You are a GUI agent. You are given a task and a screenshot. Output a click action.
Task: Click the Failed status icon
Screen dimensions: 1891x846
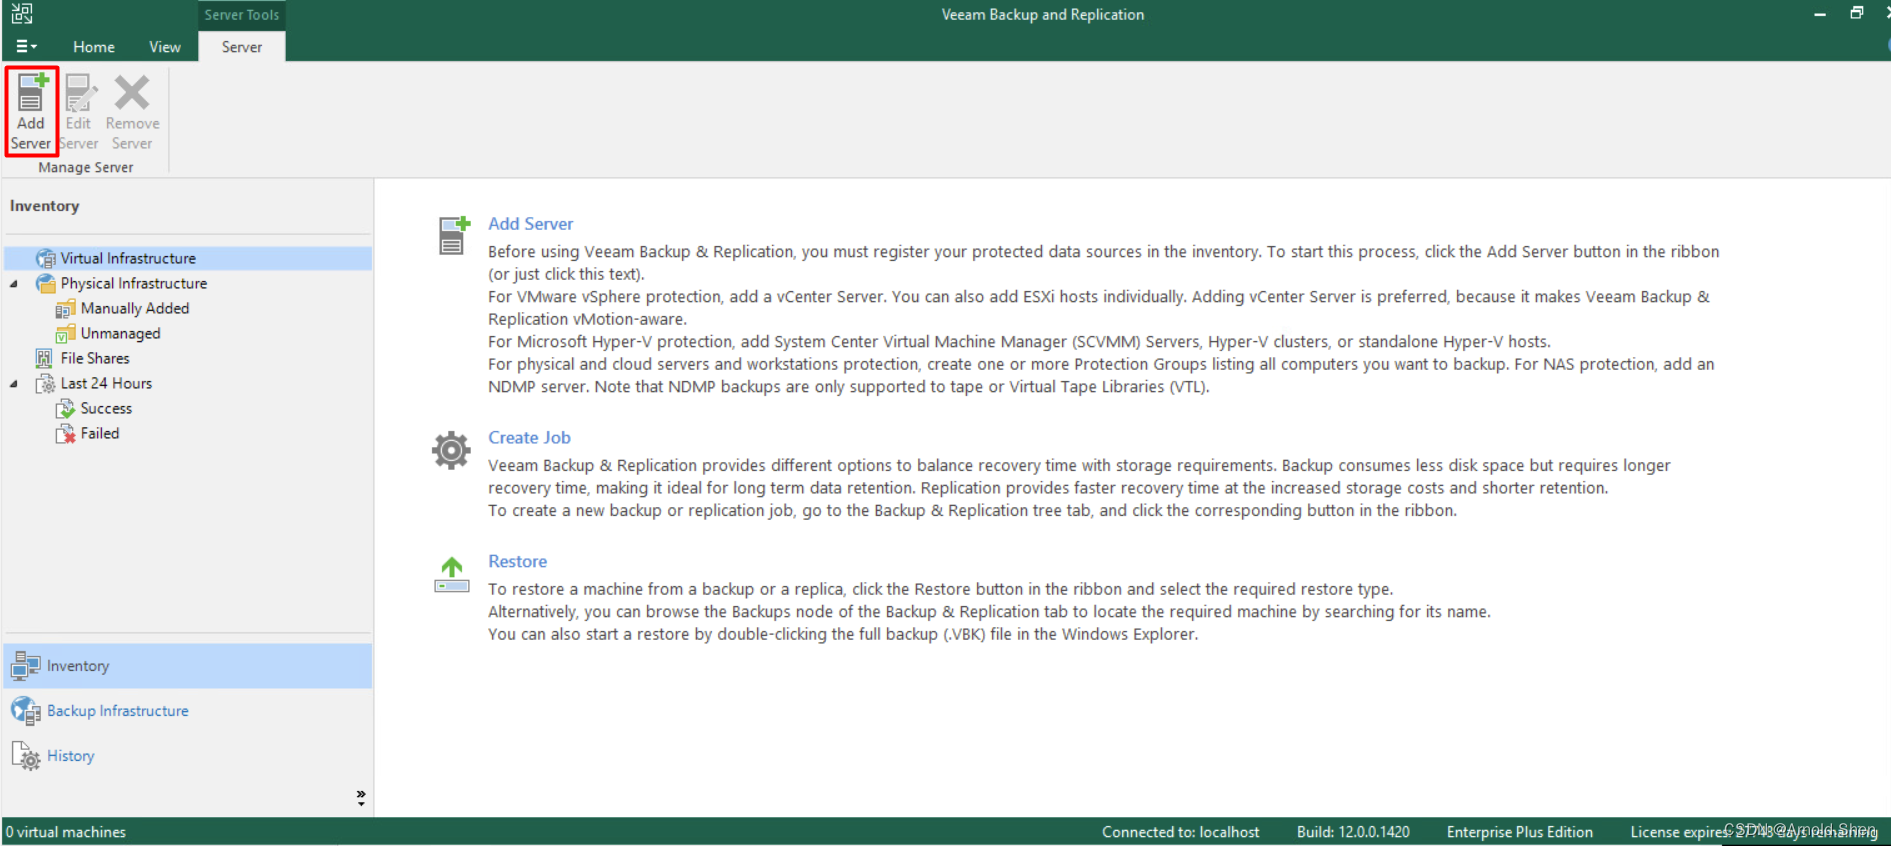tap(65, 433)
